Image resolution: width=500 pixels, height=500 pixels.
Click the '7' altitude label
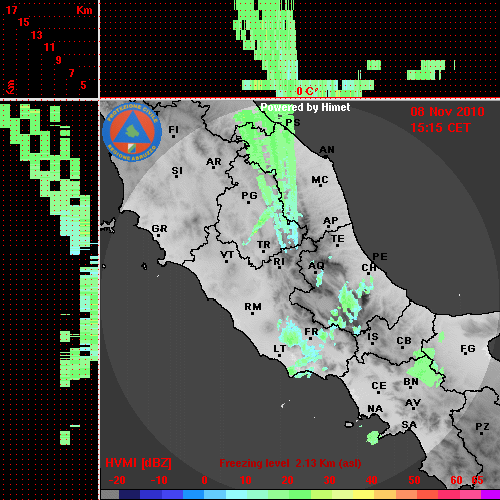pyautogui.click(x=71, y=73)
